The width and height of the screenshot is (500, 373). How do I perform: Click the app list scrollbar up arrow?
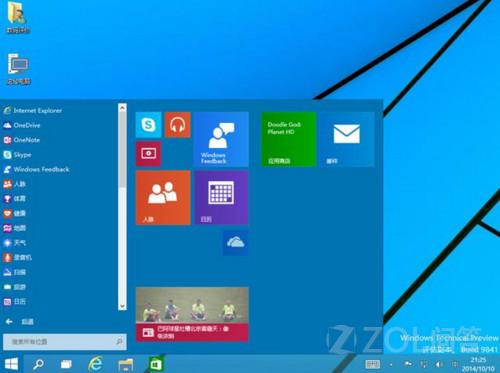pyautogui.click(x=122, y=108)
